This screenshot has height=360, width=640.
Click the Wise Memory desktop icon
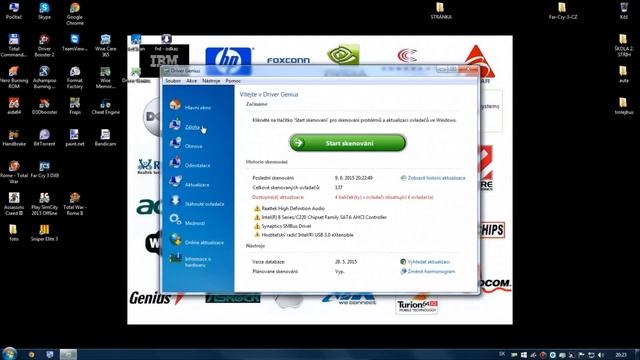pyautogui.click(x=105, y=77)
